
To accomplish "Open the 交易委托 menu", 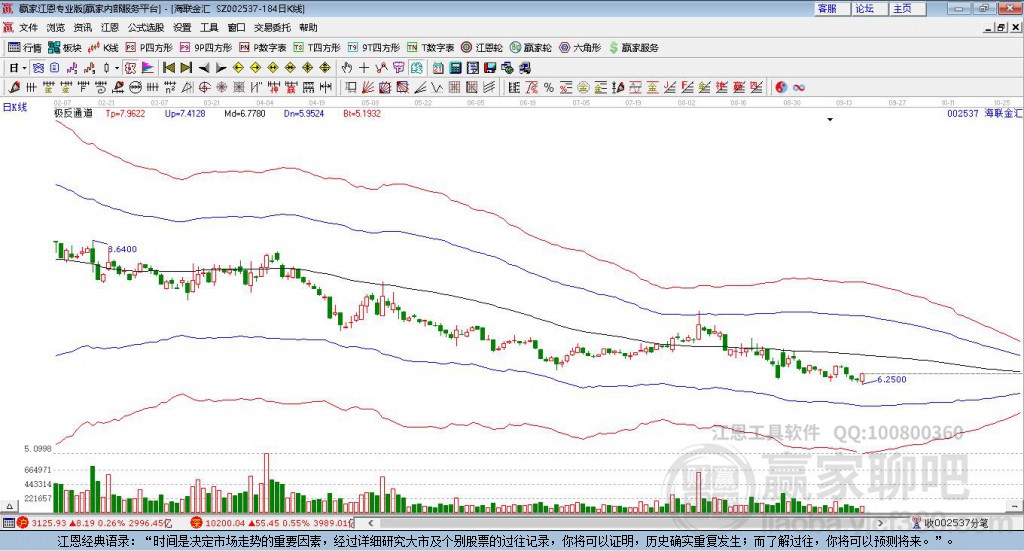I will pos(272,27).
